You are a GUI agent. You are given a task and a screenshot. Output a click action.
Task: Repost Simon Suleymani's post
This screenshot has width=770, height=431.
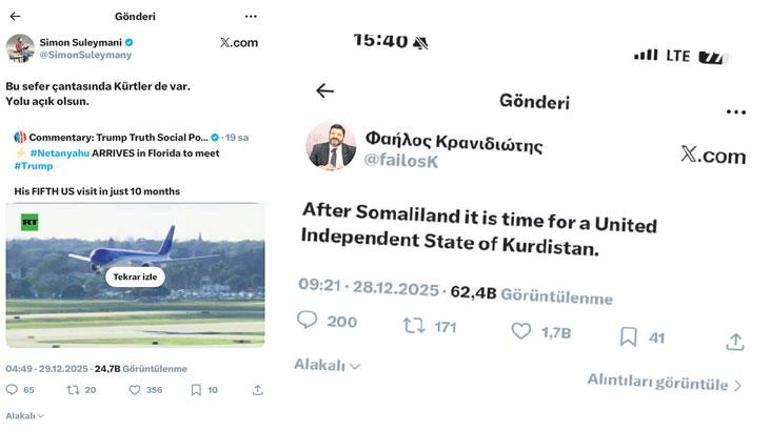[x=72, y=390]
